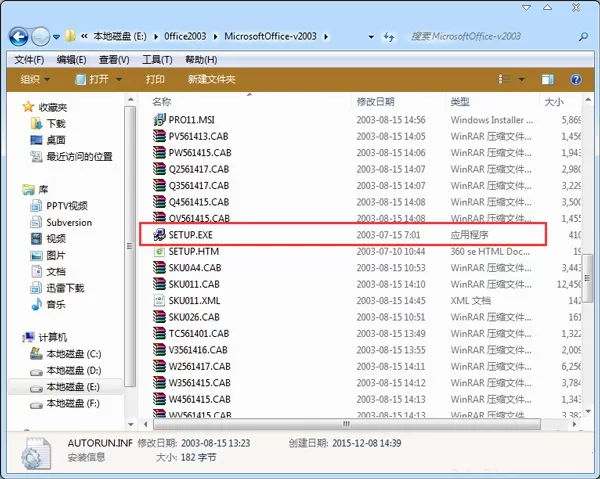Open the 查看(V) menu
This screenshot has width=600, height=479.
point(114,60)
